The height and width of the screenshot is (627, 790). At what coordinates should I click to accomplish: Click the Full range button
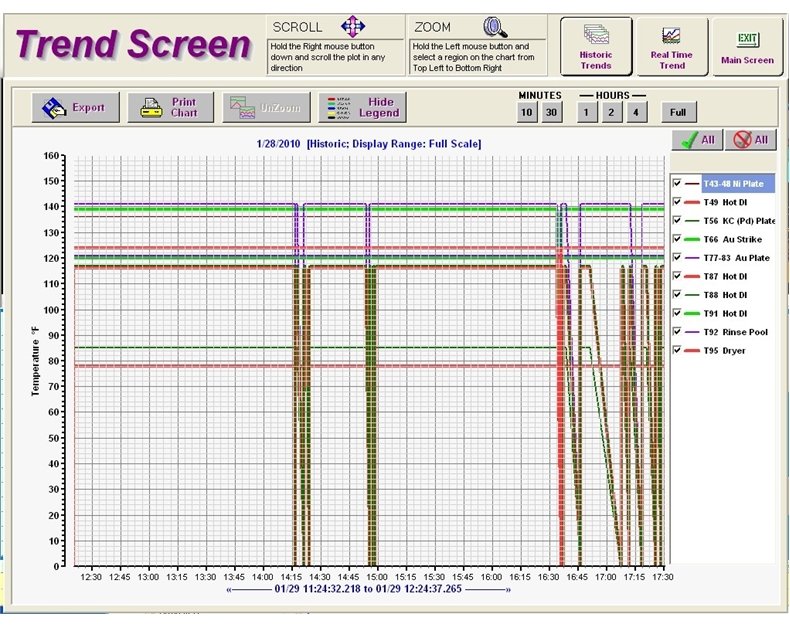click(x=678, y=113)
